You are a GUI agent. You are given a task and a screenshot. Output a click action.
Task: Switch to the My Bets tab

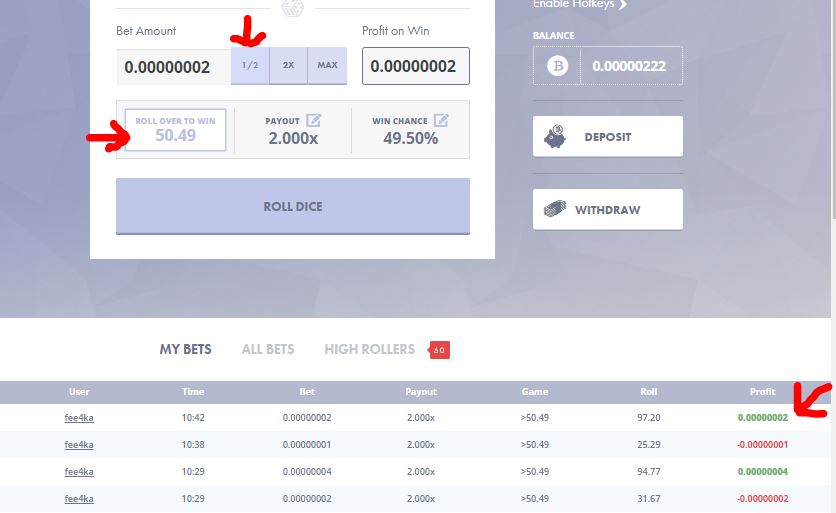tap(185, 349)
